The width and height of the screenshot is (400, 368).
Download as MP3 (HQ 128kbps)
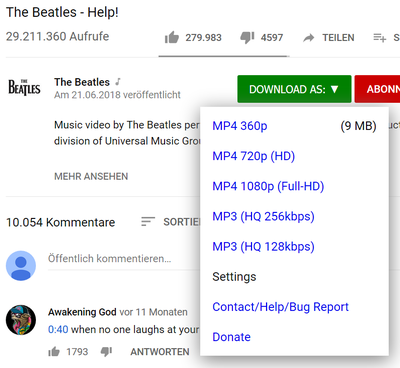coord(263,247)
